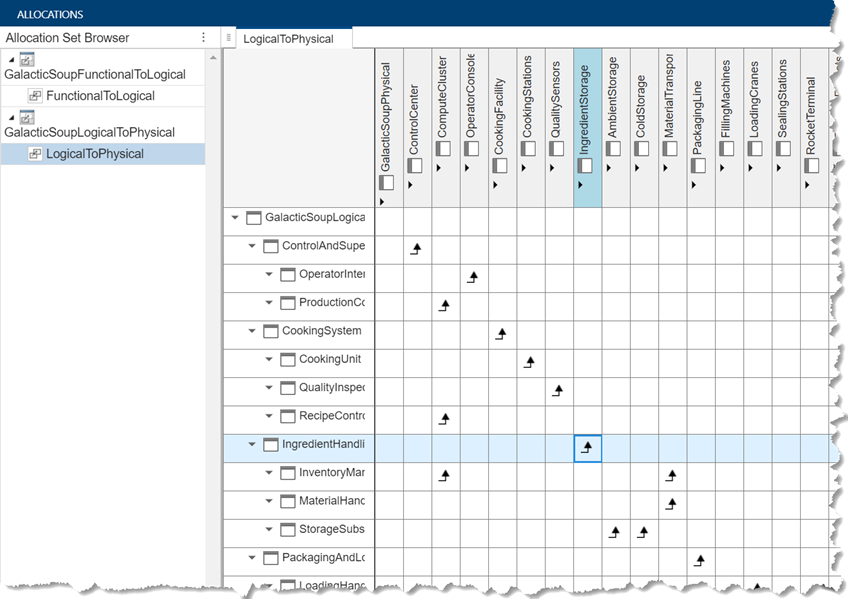Screen dimensions: 848x599
Task: Open the Allocation Set Browser options menu
Action: pyautogui.click(x=204, y=38)
